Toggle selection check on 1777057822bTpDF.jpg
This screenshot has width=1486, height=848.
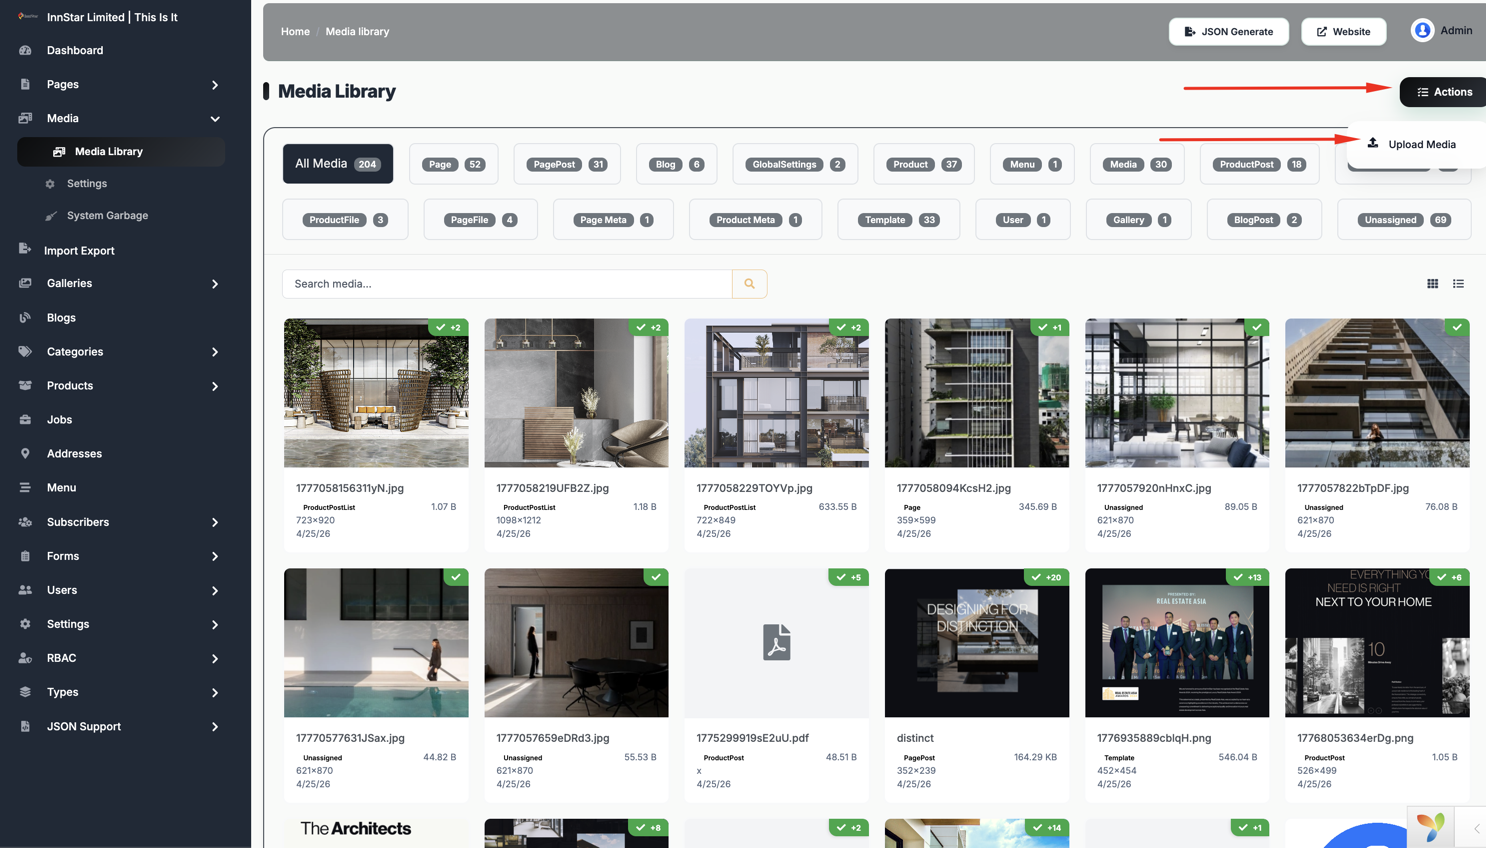point(1457,327)
